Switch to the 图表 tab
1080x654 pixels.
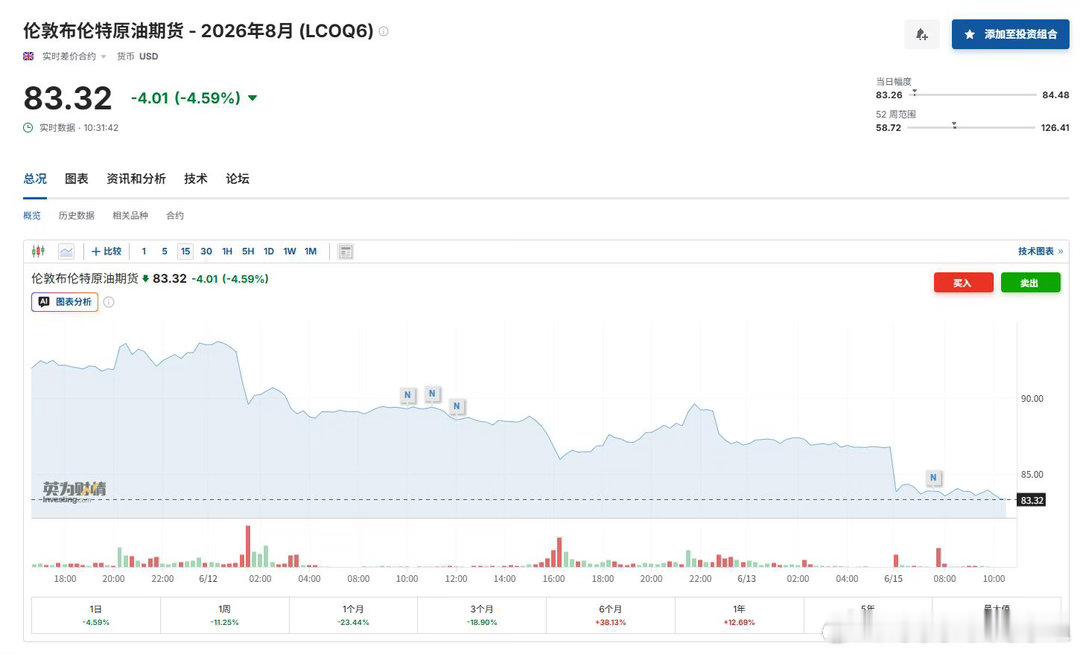click(76, 179)
